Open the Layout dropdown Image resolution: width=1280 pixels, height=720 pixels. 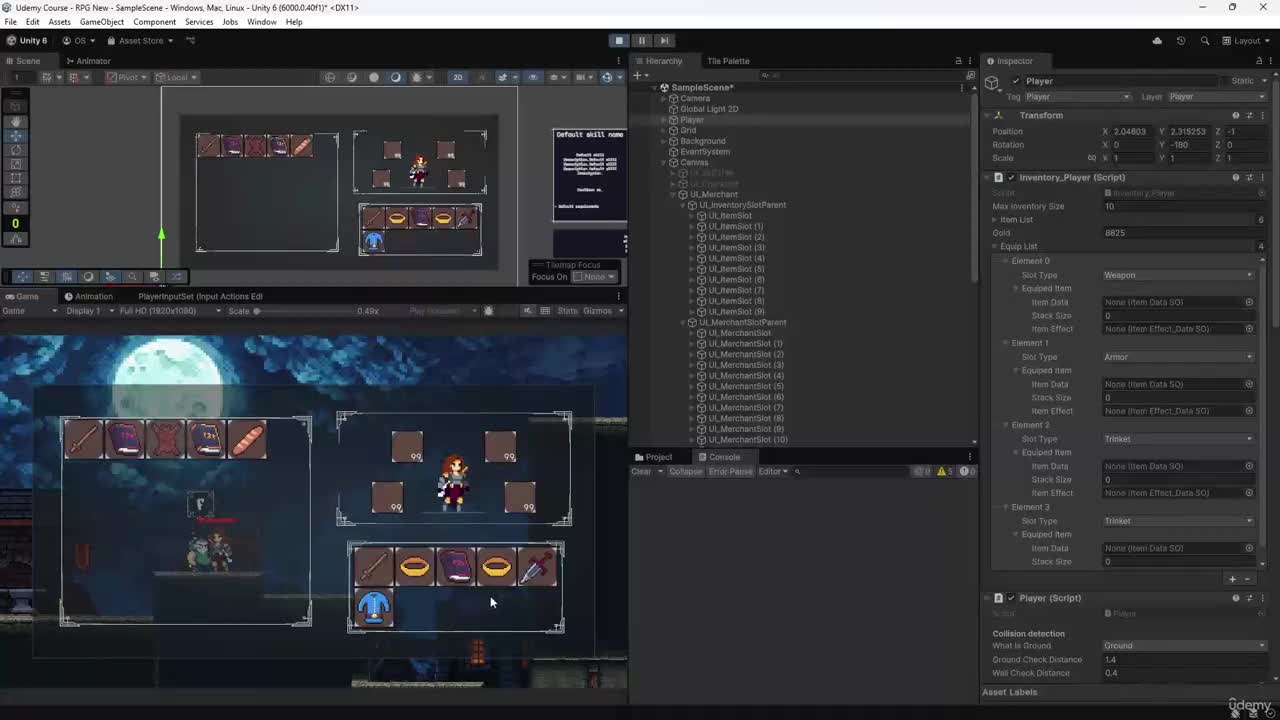[1247, 41]
